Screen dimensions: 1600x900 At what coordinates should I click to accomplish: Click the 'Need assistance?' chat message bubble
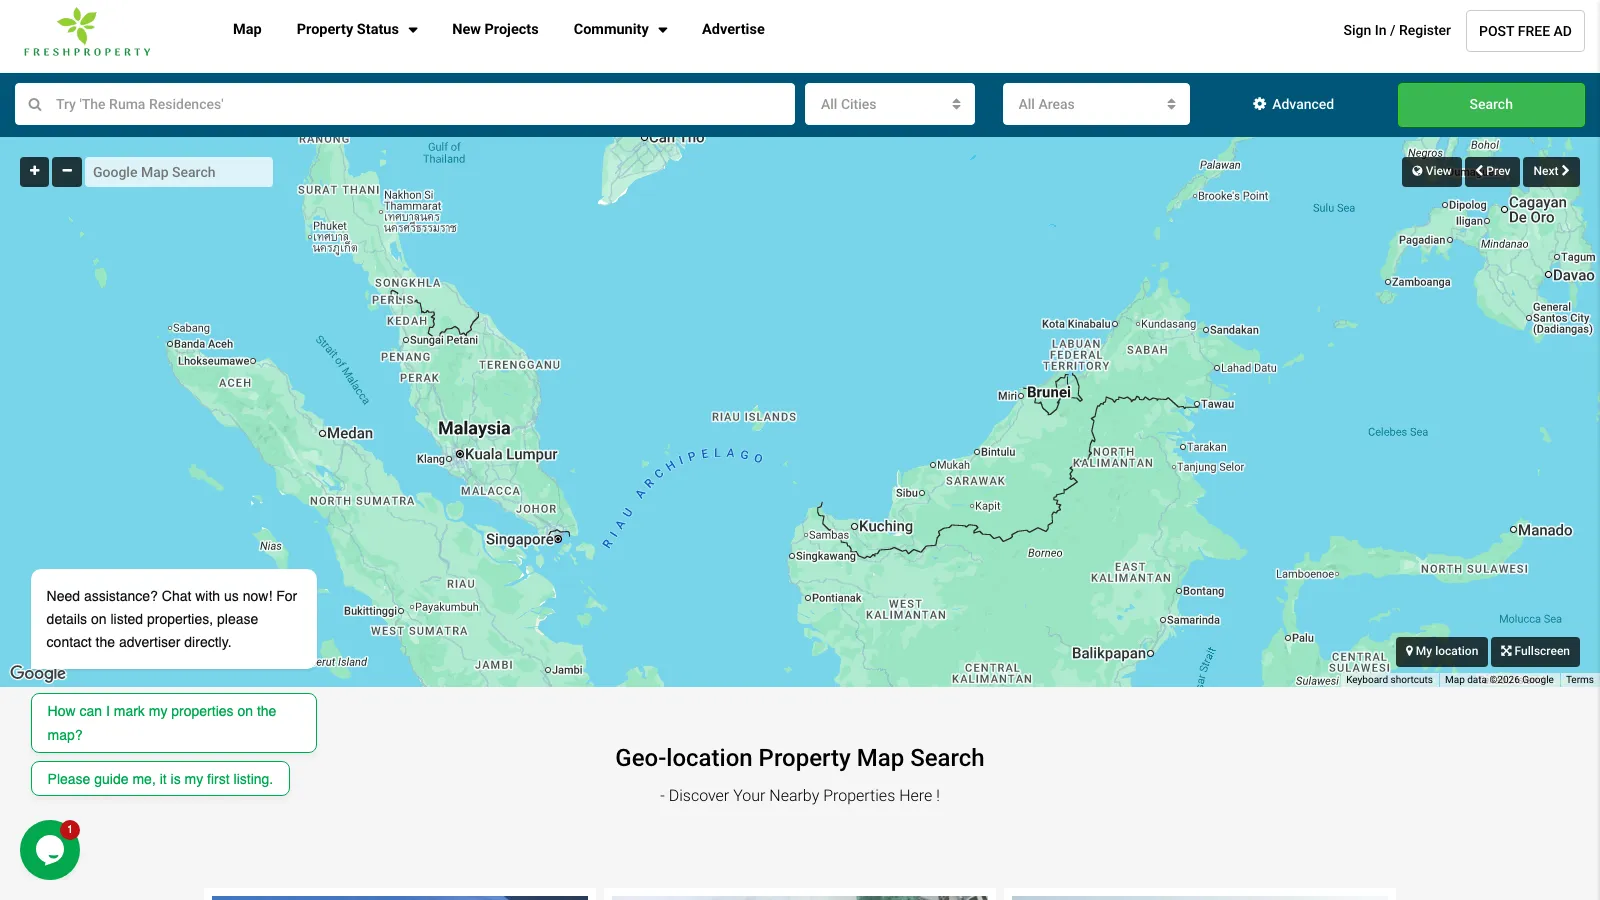(x=174, y=619)
